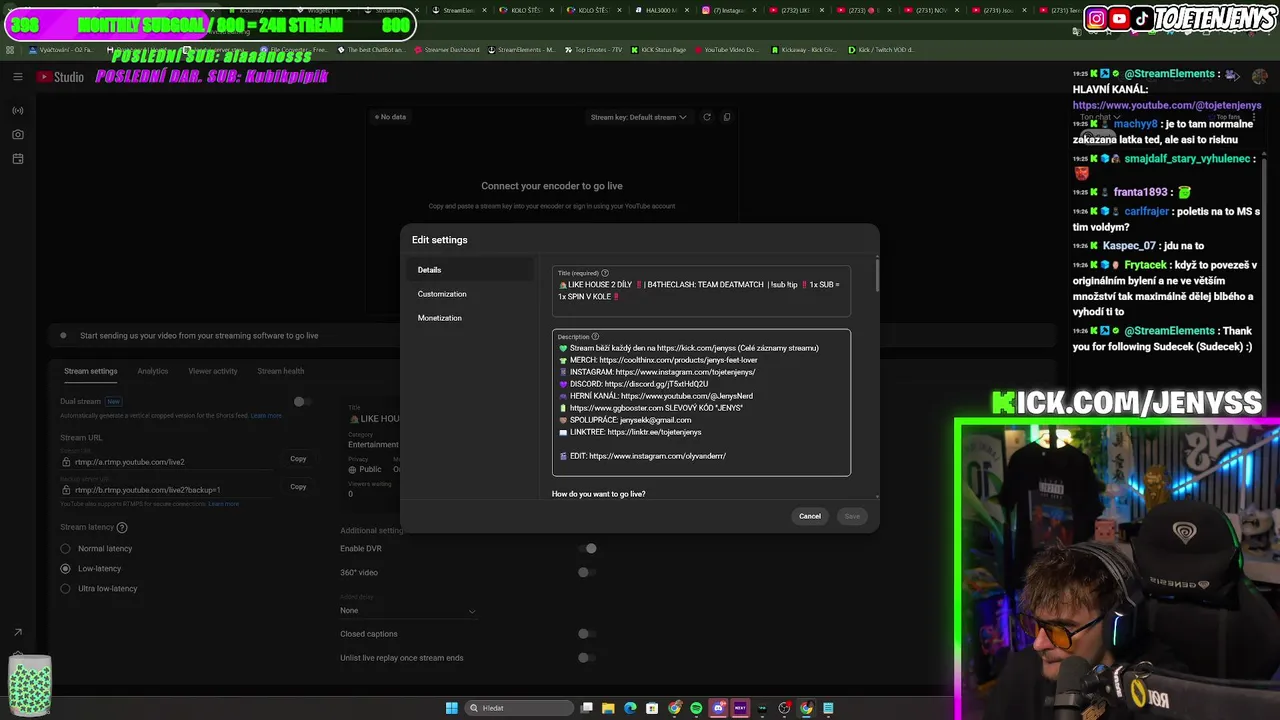Switch to the Analytics tab
This screenshot has height=720, width=1280.
(153, 371)
